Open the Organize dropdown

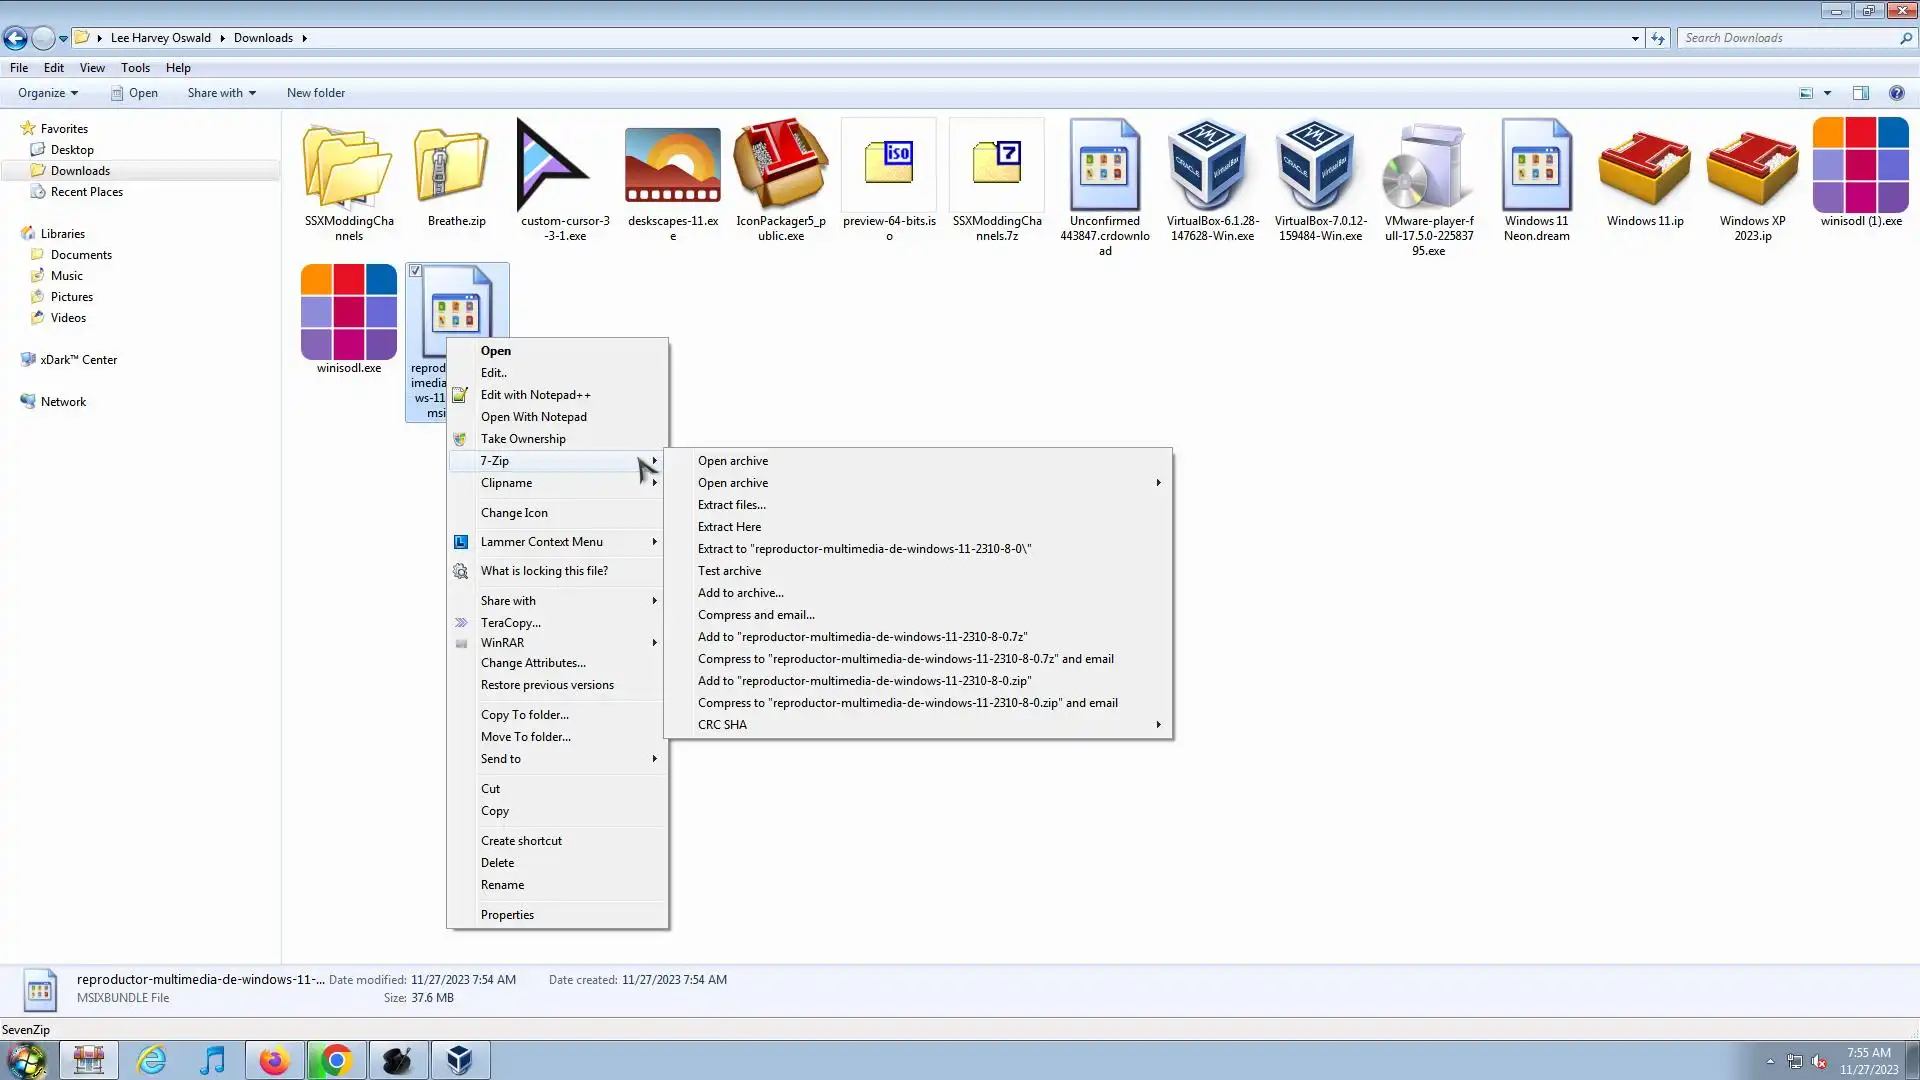coord(47,93)
